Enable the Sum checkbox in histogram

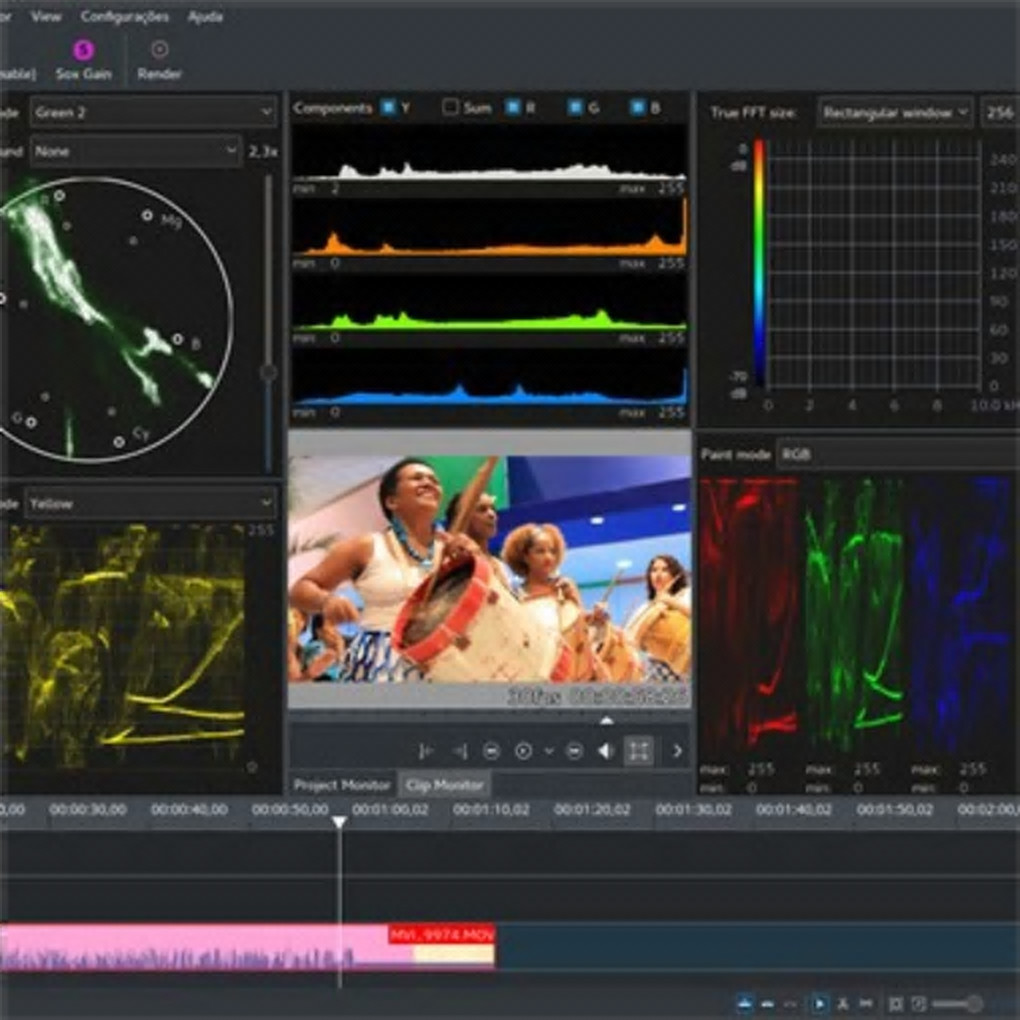click(x=450, y=108)
